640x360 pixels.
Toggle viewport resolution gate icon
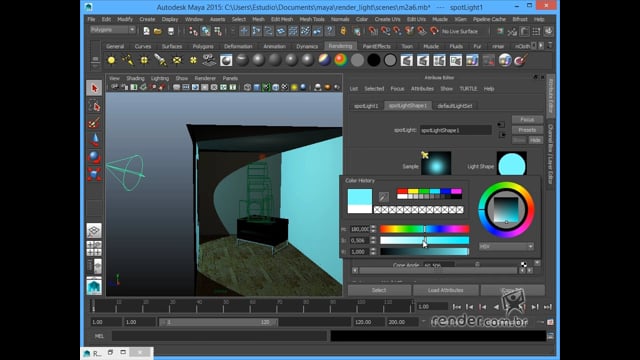click(195, 87)
